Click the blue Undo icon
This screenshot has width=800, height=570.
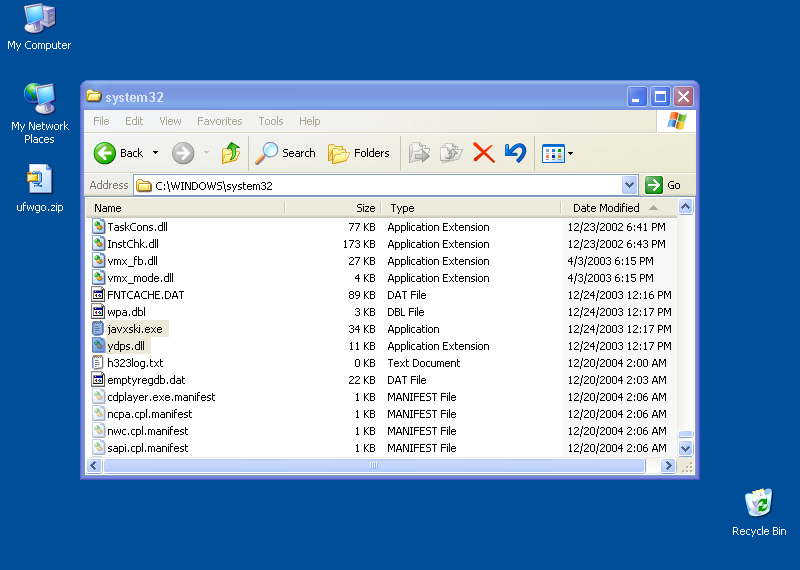coord(515,153)
